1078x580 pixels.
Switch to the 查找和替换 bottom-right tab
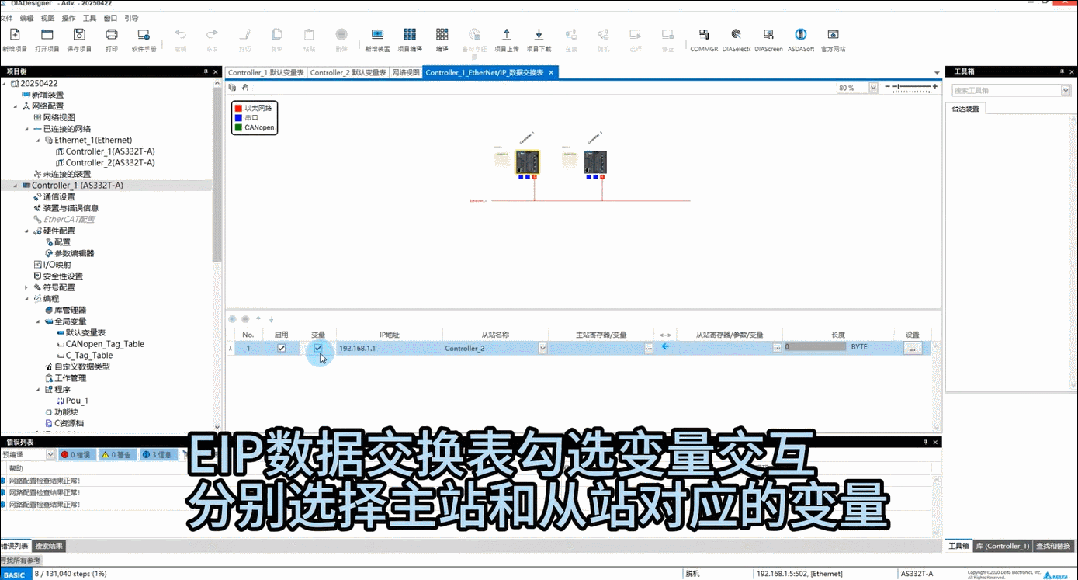(1053, 546)
